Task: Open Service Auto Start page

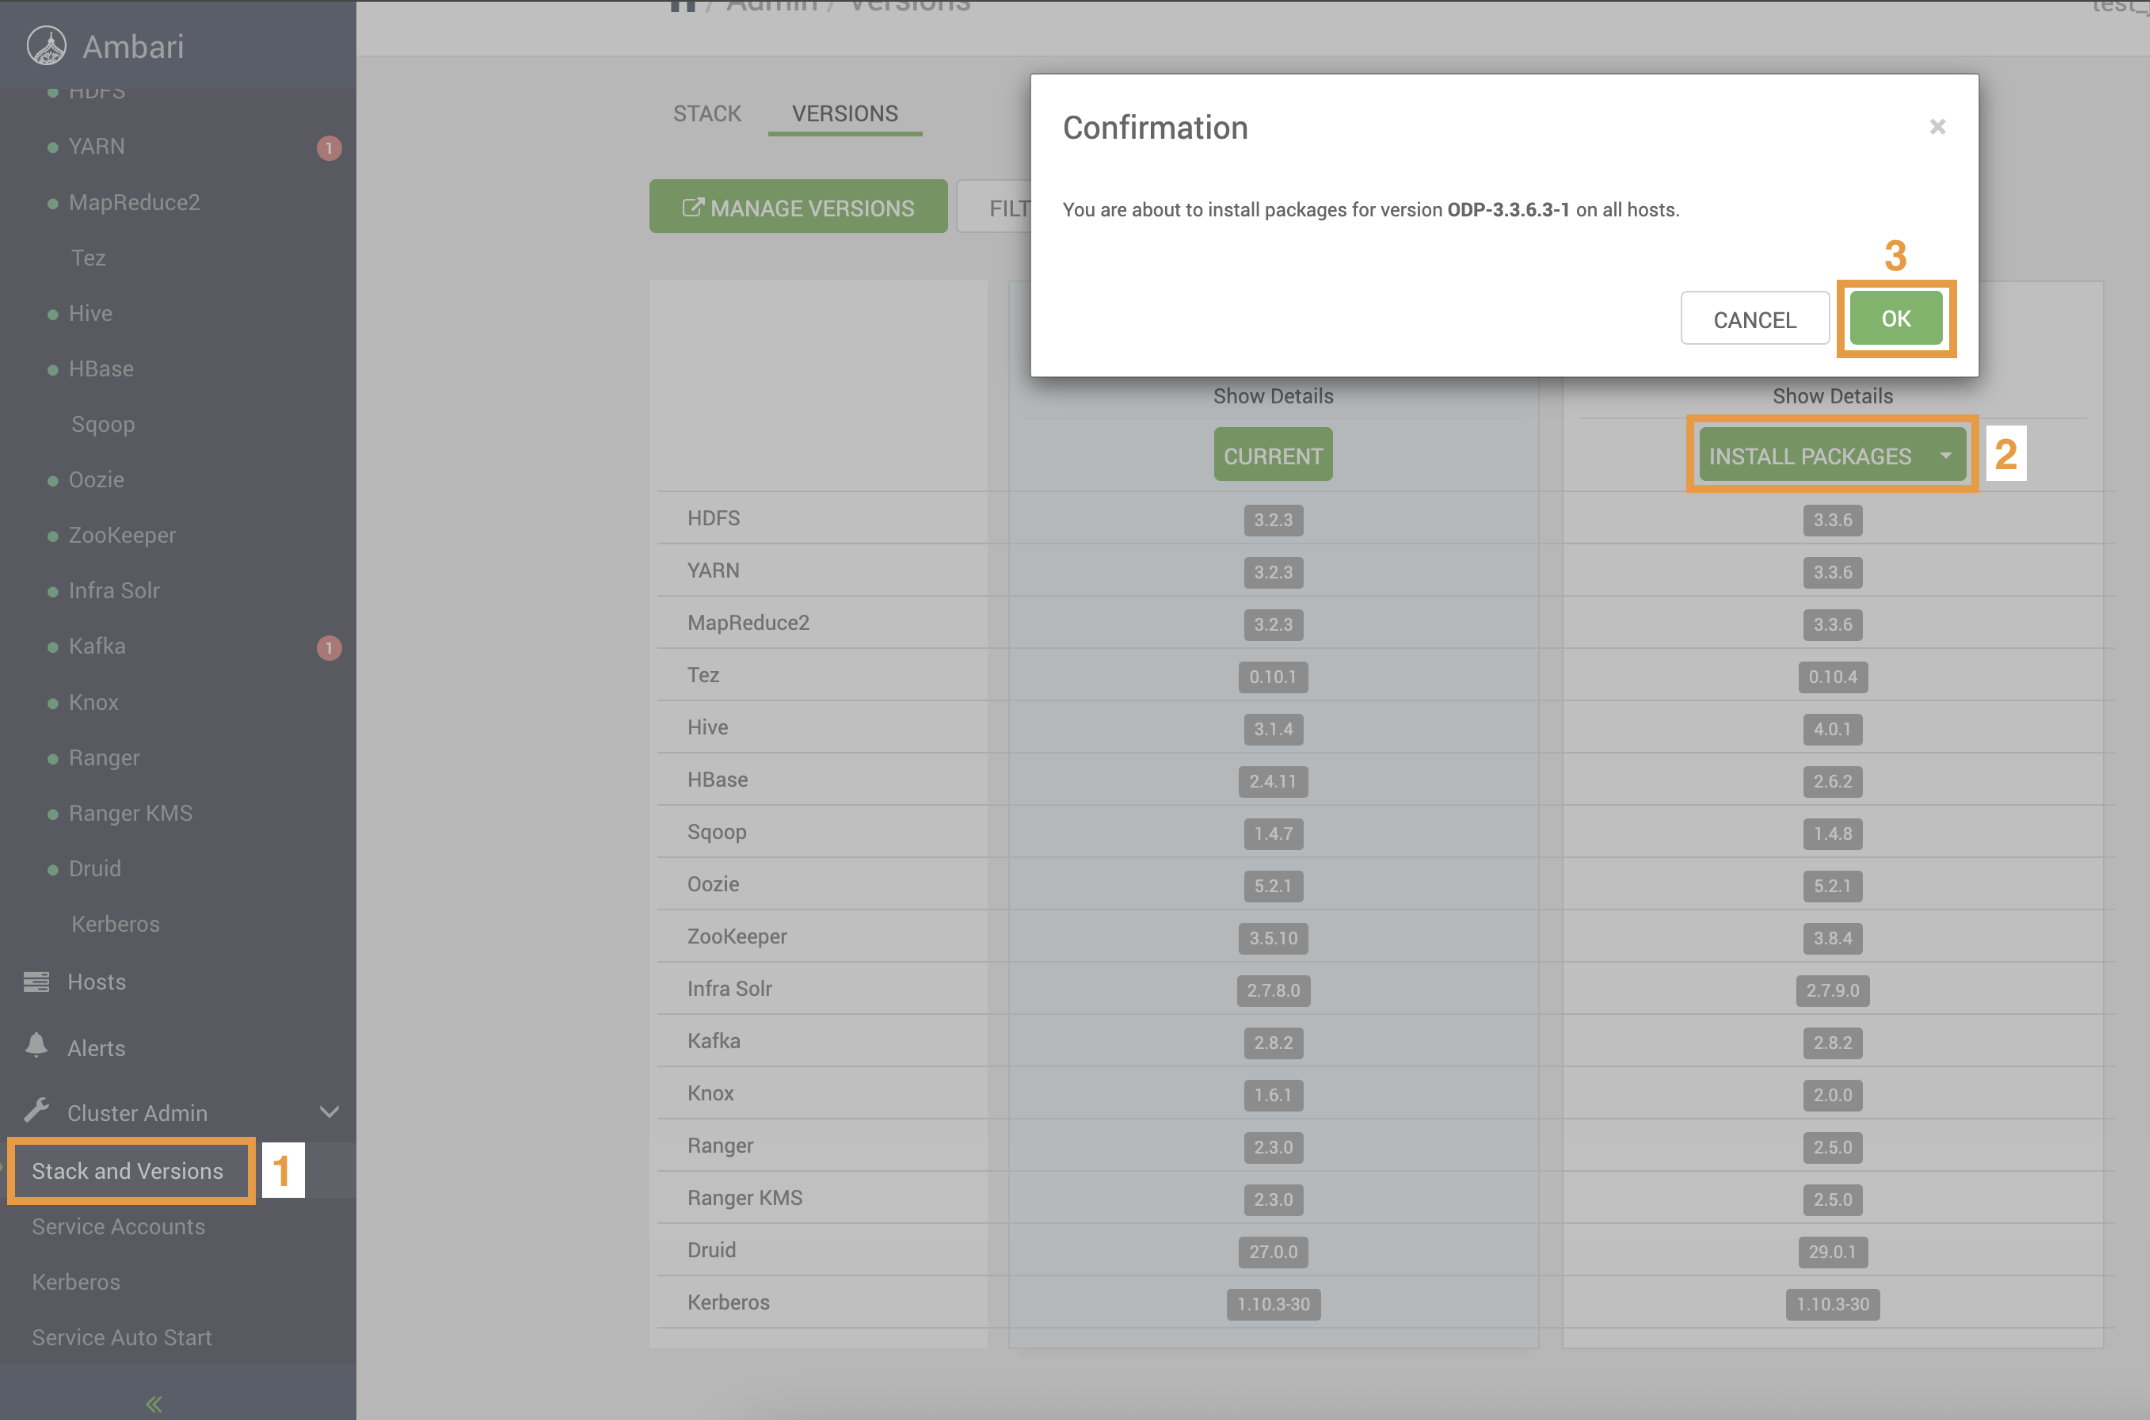Action: click(x=122, y=1338)
